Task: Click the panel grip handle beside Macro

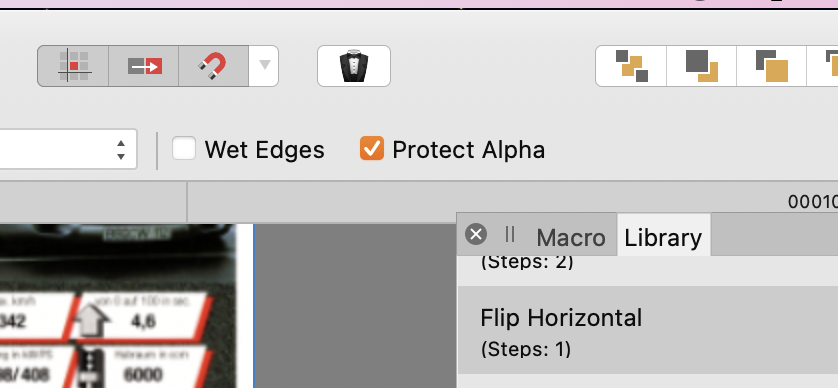Action: click(x=510, y=234)
